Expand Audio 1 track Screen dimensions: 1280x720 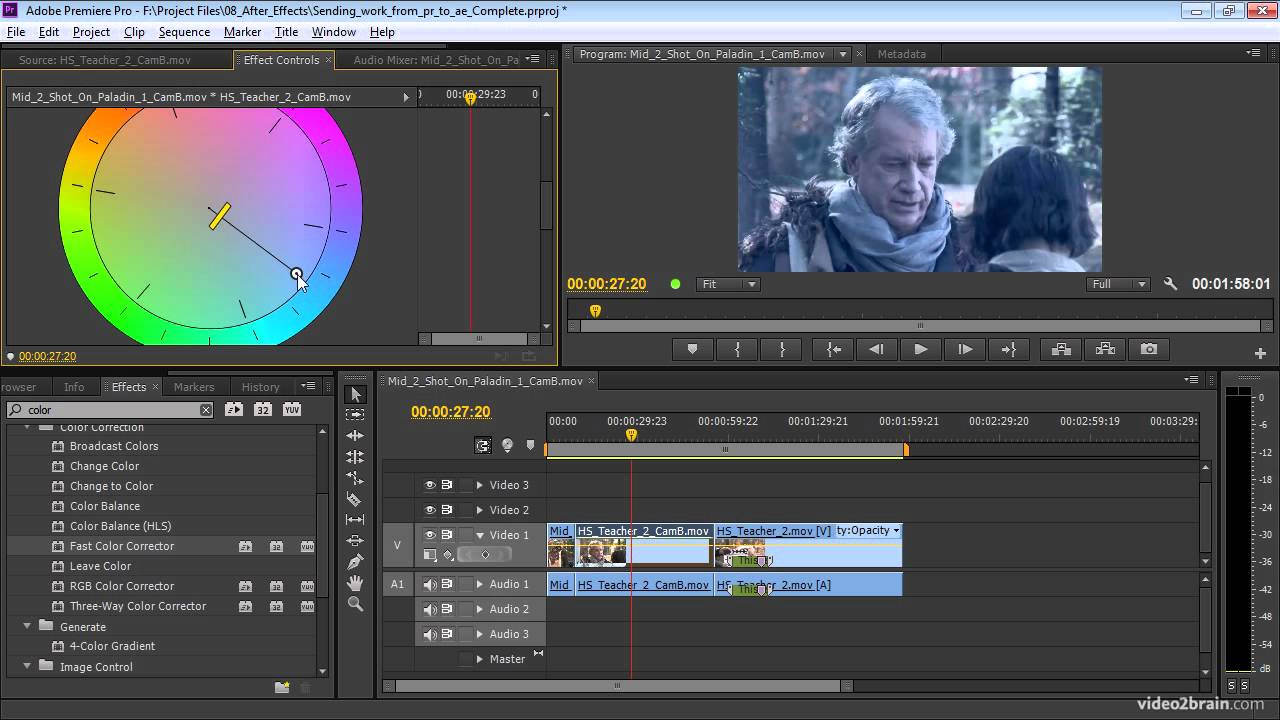pyautogui.click(x=480, y=584)
